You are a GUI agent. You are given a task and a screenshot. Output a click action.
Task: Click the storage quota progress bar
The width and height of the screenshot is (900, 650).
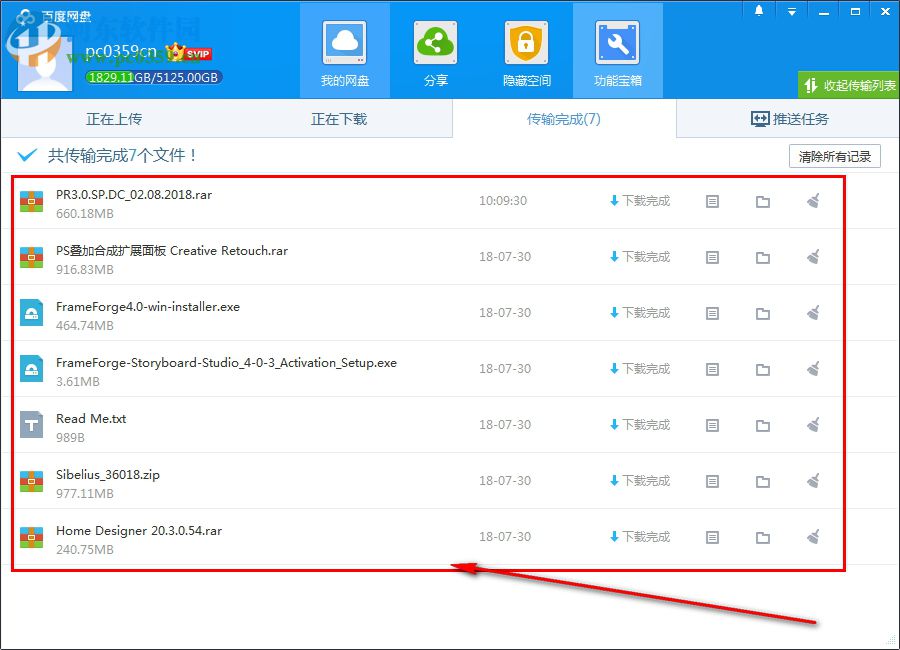tap(153, 76)
